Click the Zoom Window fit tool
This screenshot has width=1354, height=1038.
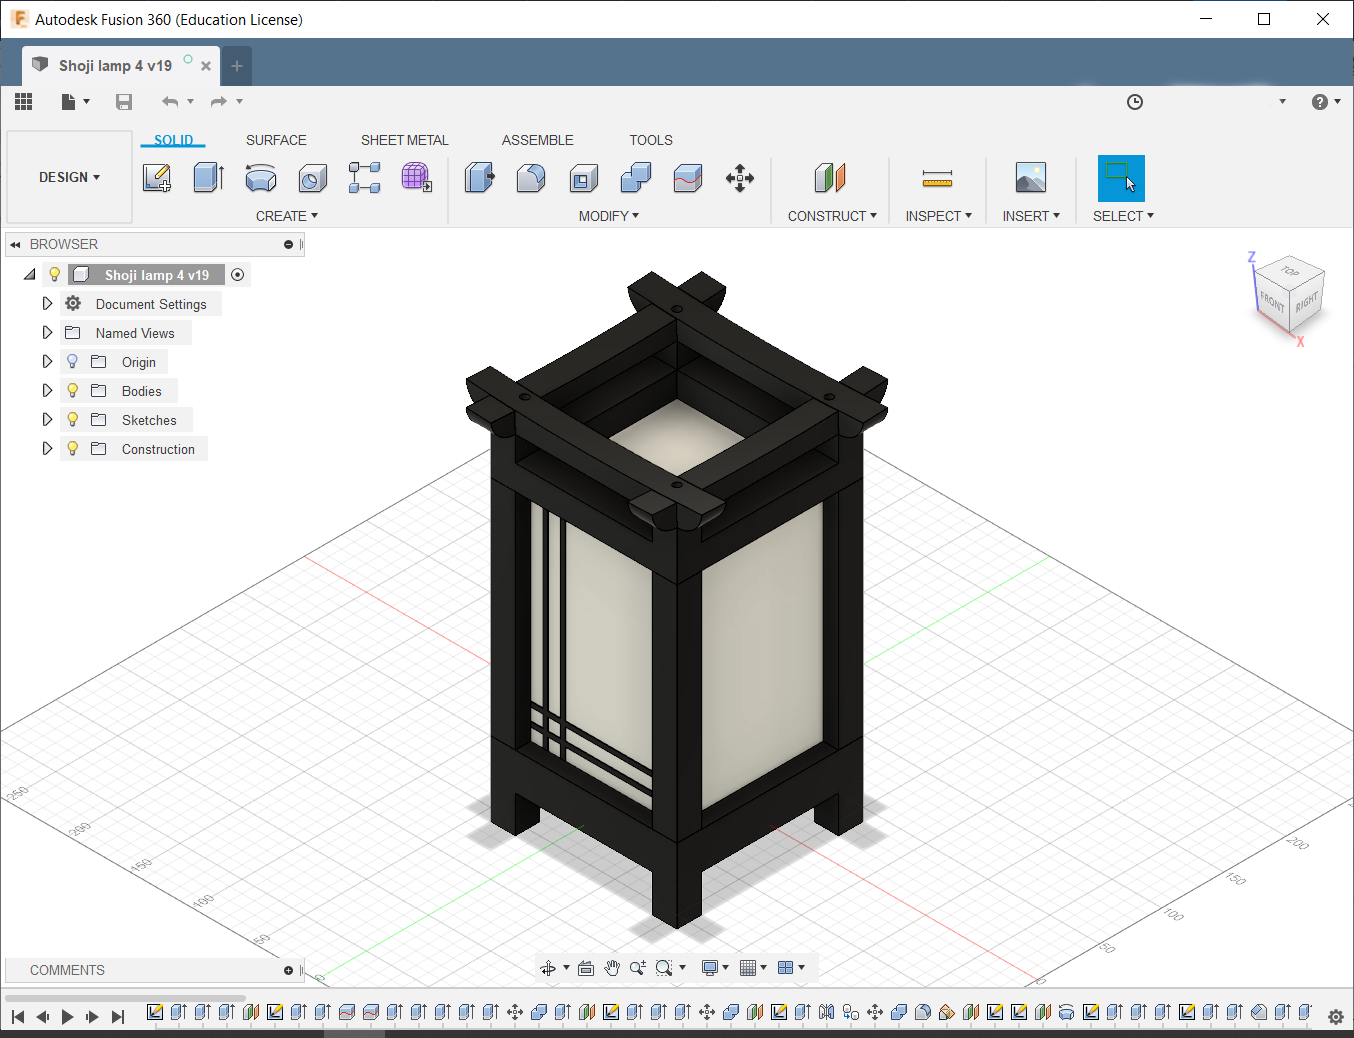click(x=664, y=968)
